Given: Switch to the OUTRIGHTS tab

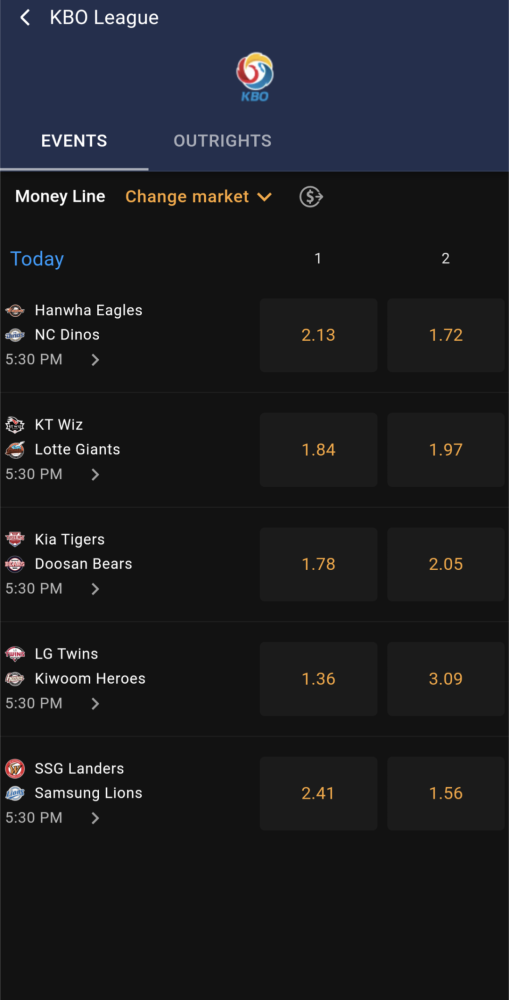Looking at the screenshot, I should click(223, 141).
